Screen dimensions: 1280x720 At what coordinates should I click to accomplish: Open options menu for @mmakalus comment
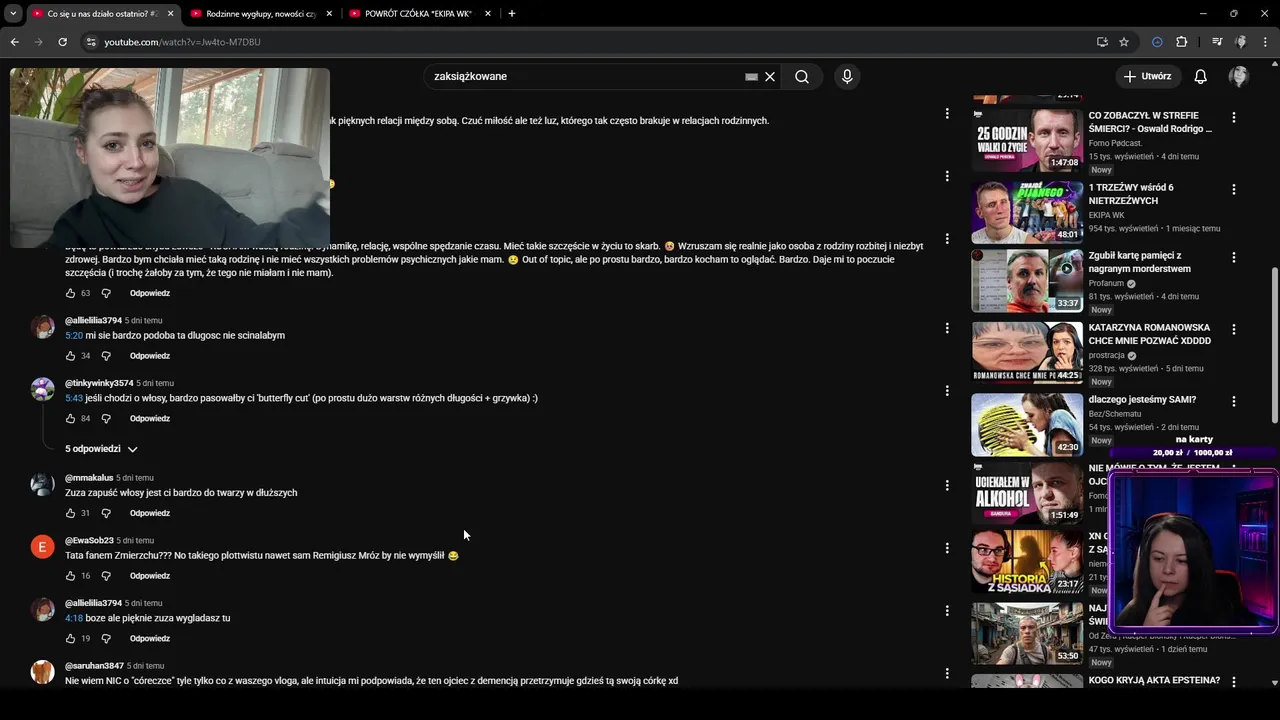click(x=947, y=485)
